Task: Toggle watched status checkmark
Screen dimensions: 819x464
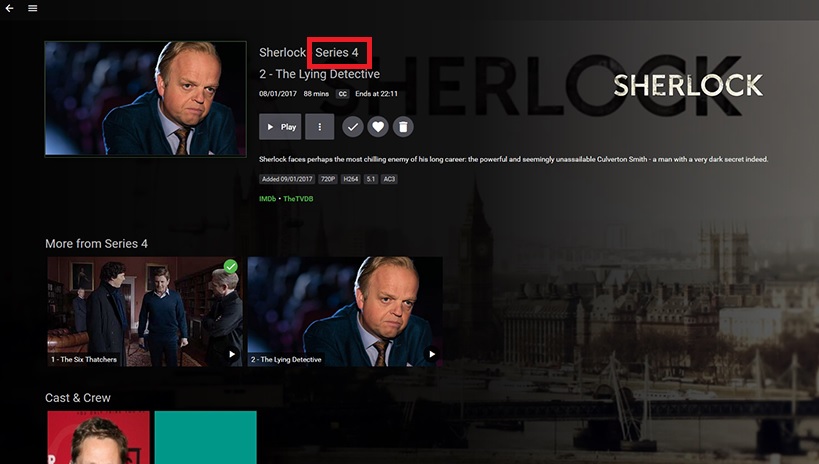Action: [353, 126]
